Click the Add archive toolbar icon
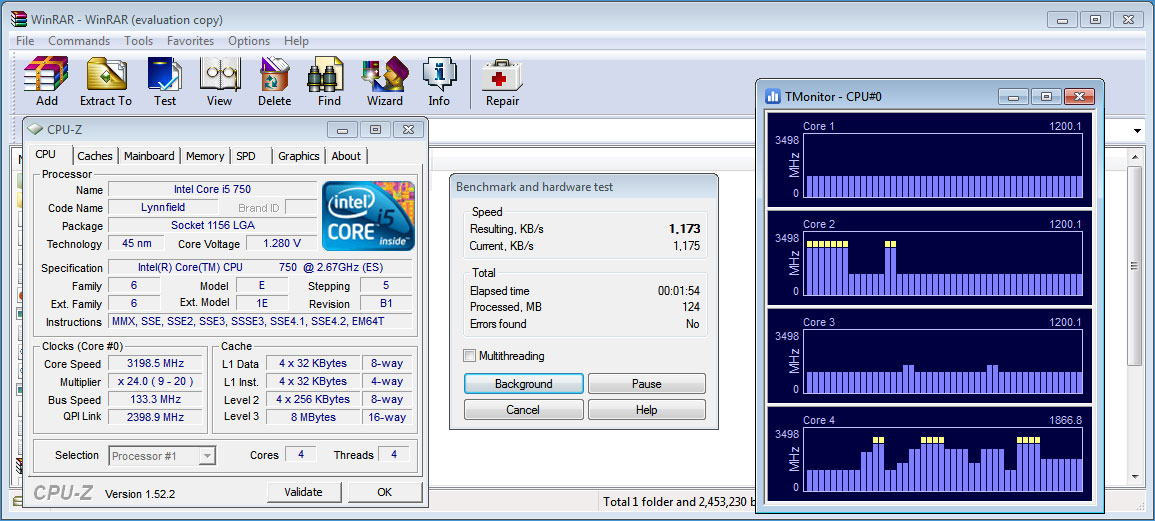Viewport: 1155px width, 521px height. click(x=46, y=74)
